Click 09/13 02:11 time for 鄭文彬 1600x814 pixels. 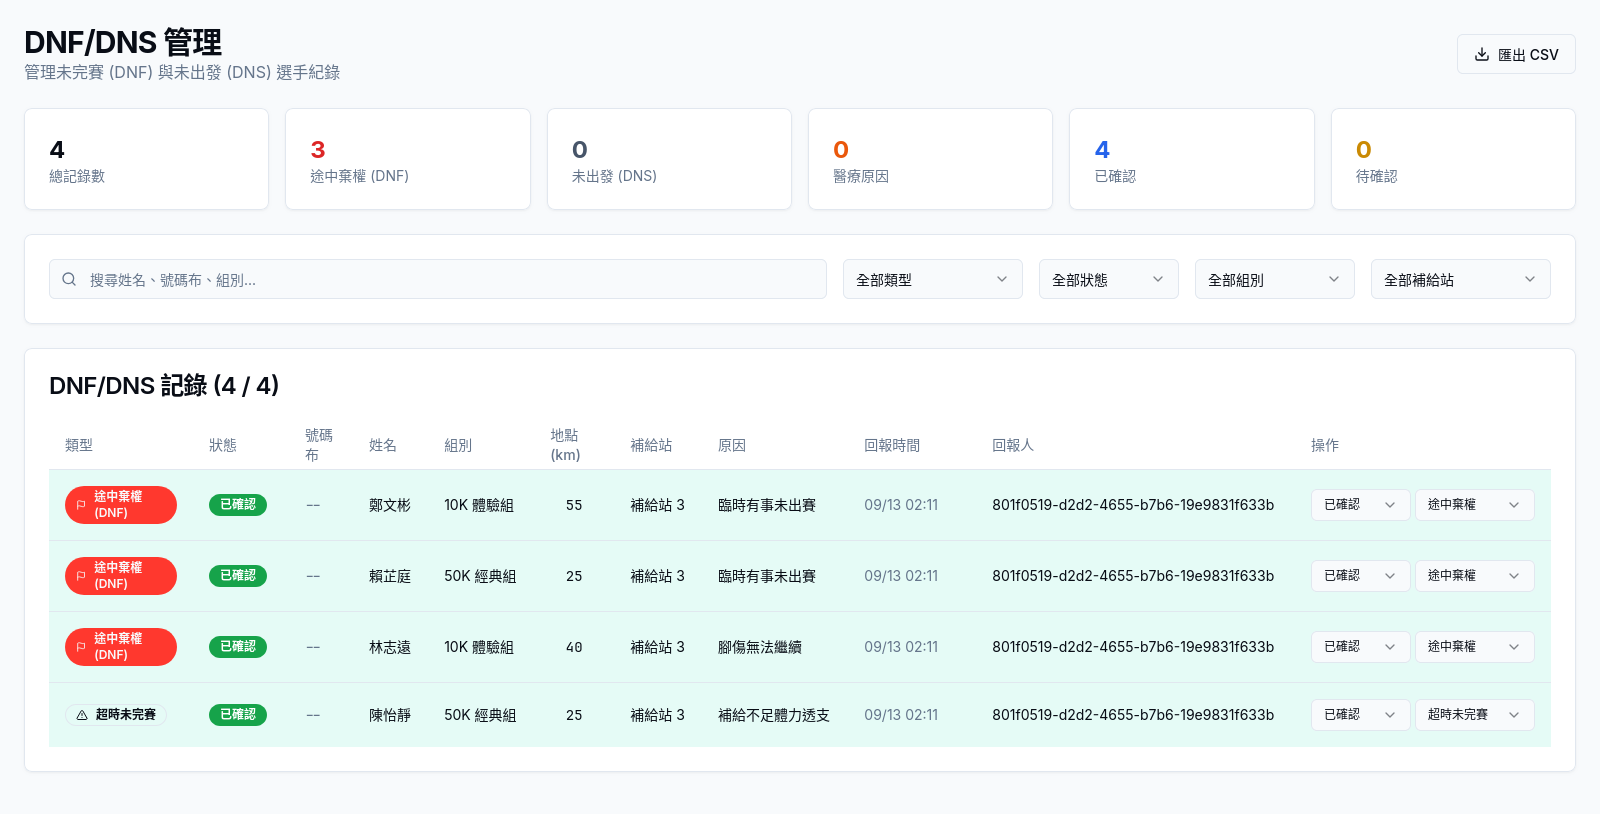[x=901, y=505]
